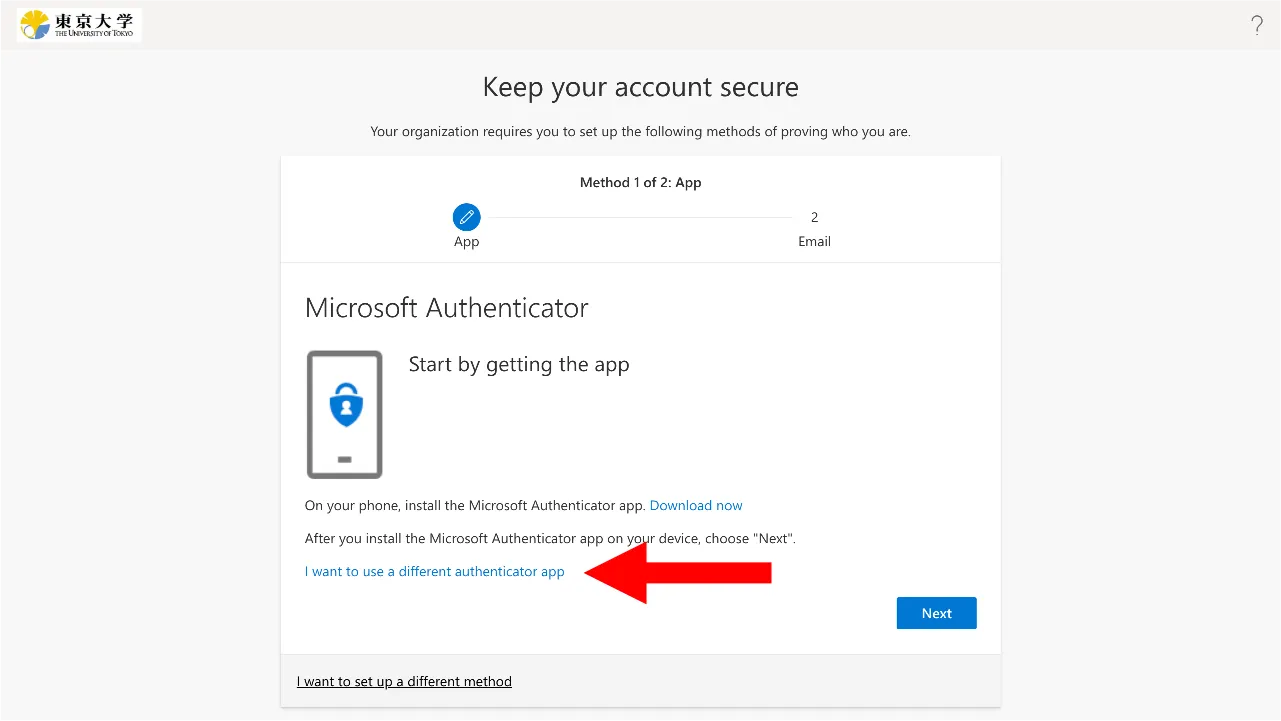This screenshot has height=721, width=1281.
Task: Click the 'Your organization requires' description text
Action: (x=640, y=131)
